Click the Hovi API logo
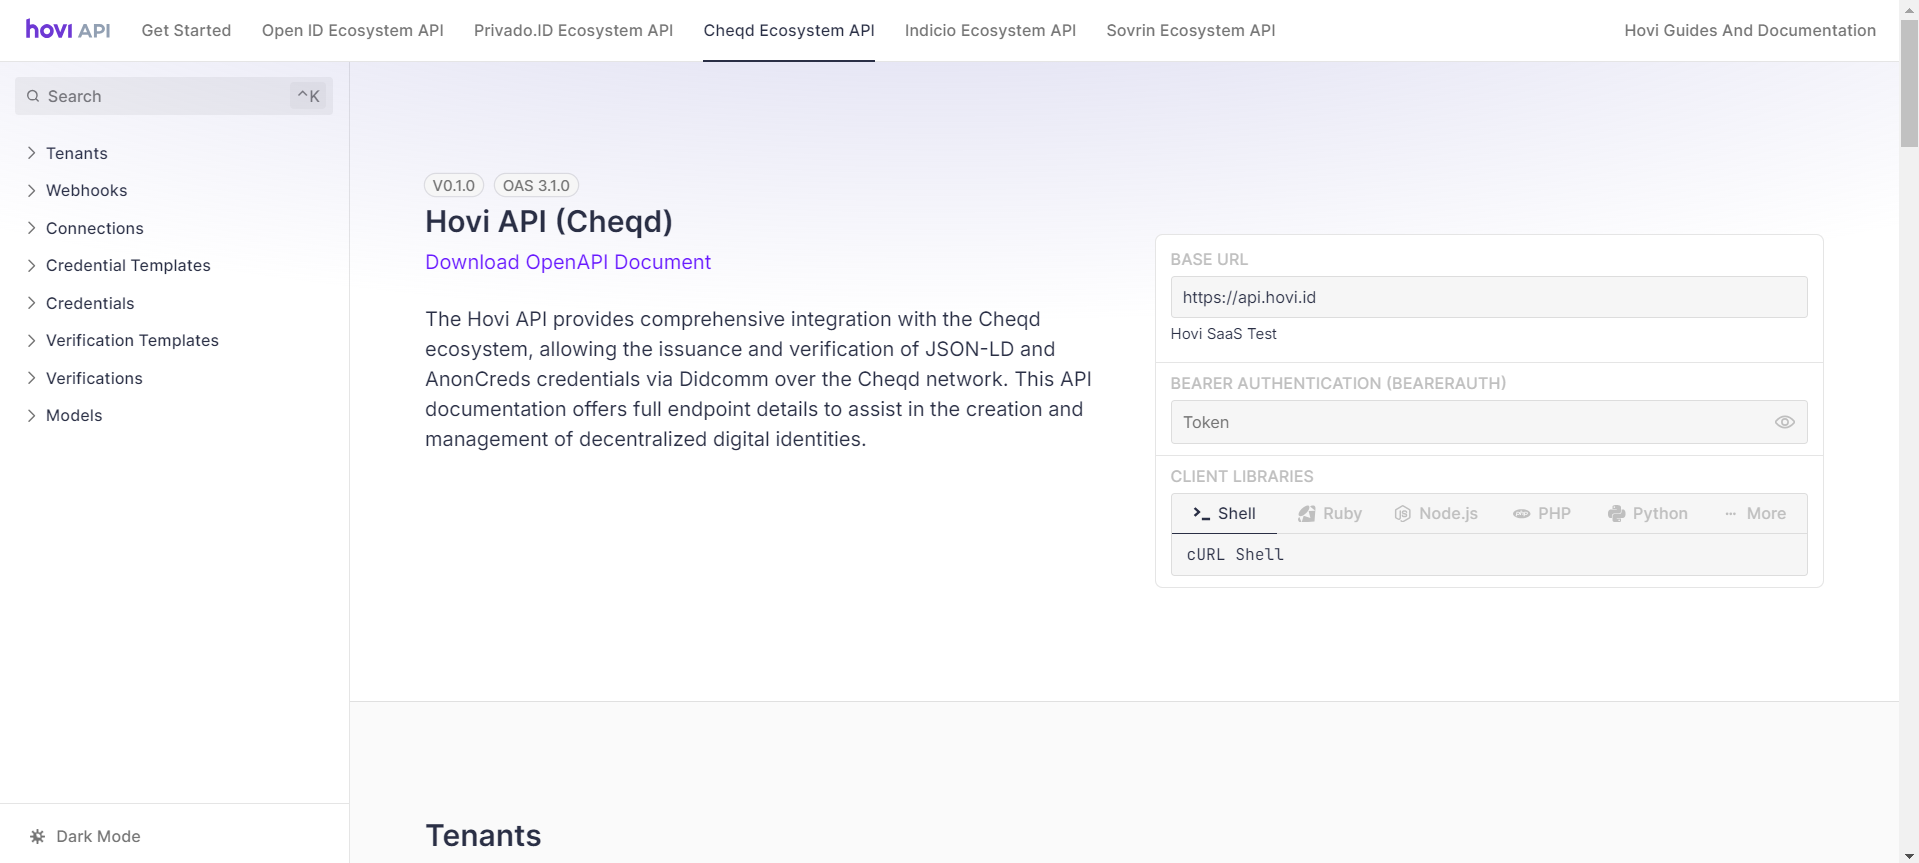Image resolution: width=1919 pixels, height=863 pixels. (x=68, y=30)
